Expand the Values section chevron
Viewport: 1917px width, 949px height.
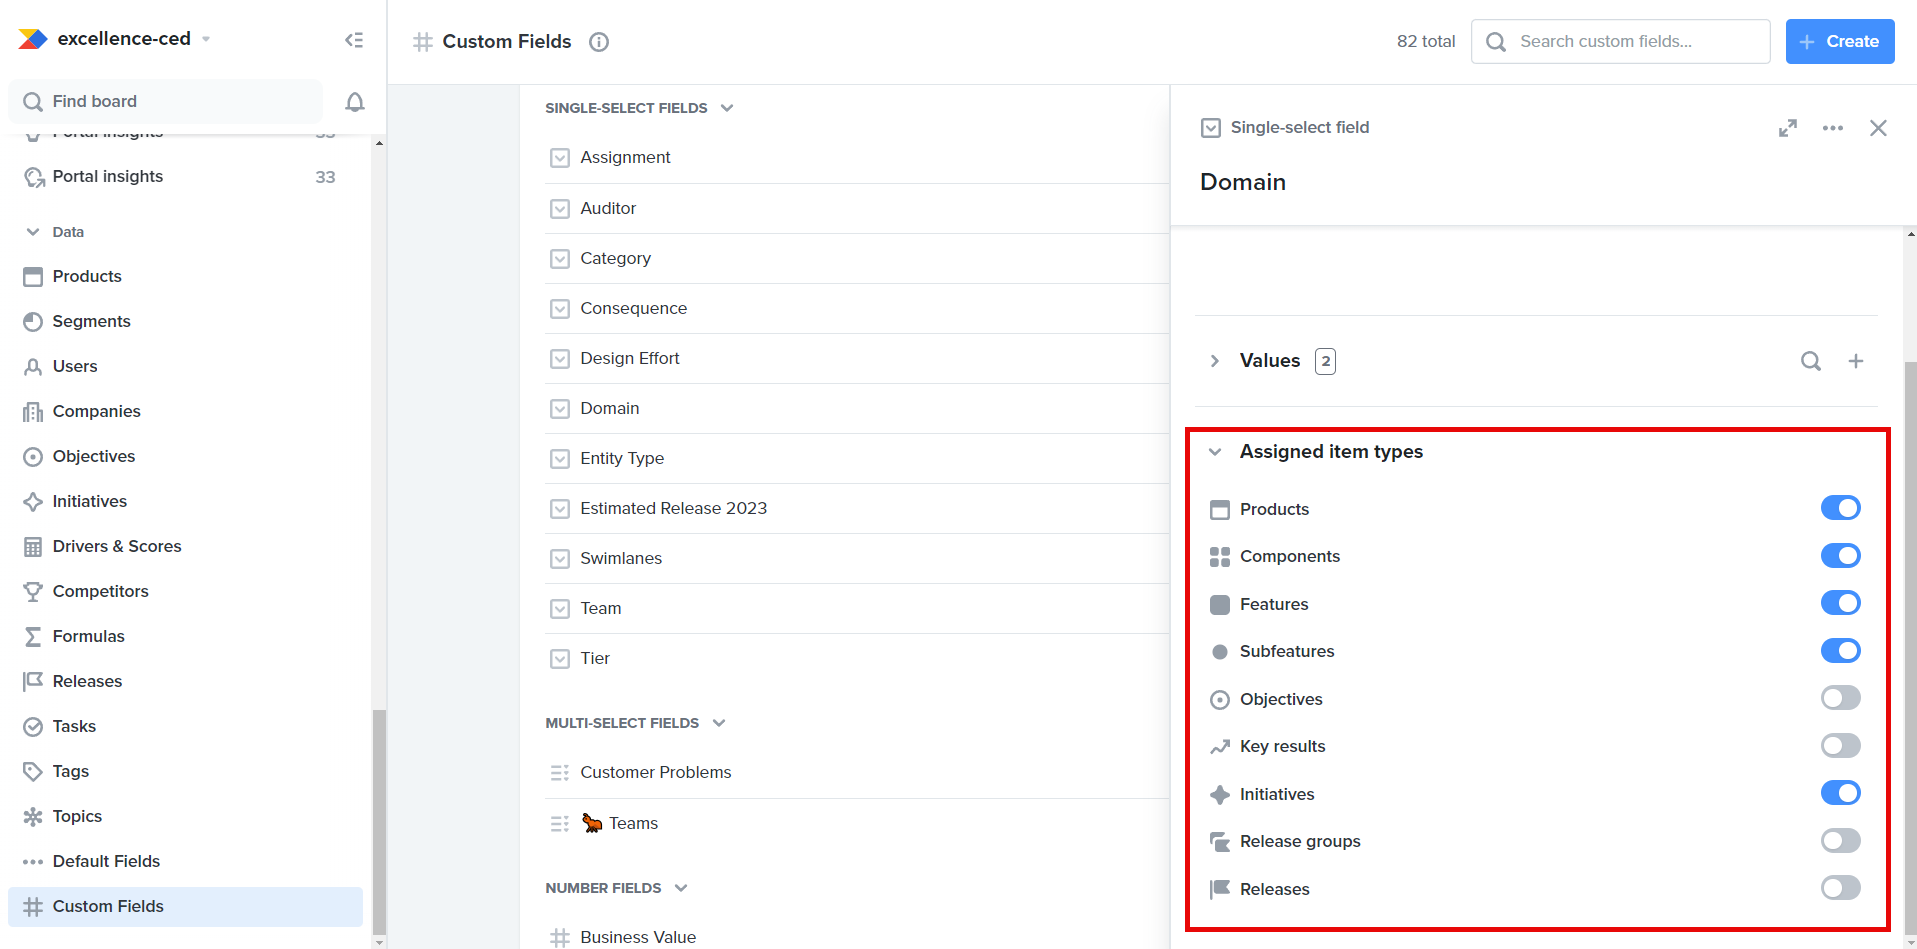(x=1215, y=361)
